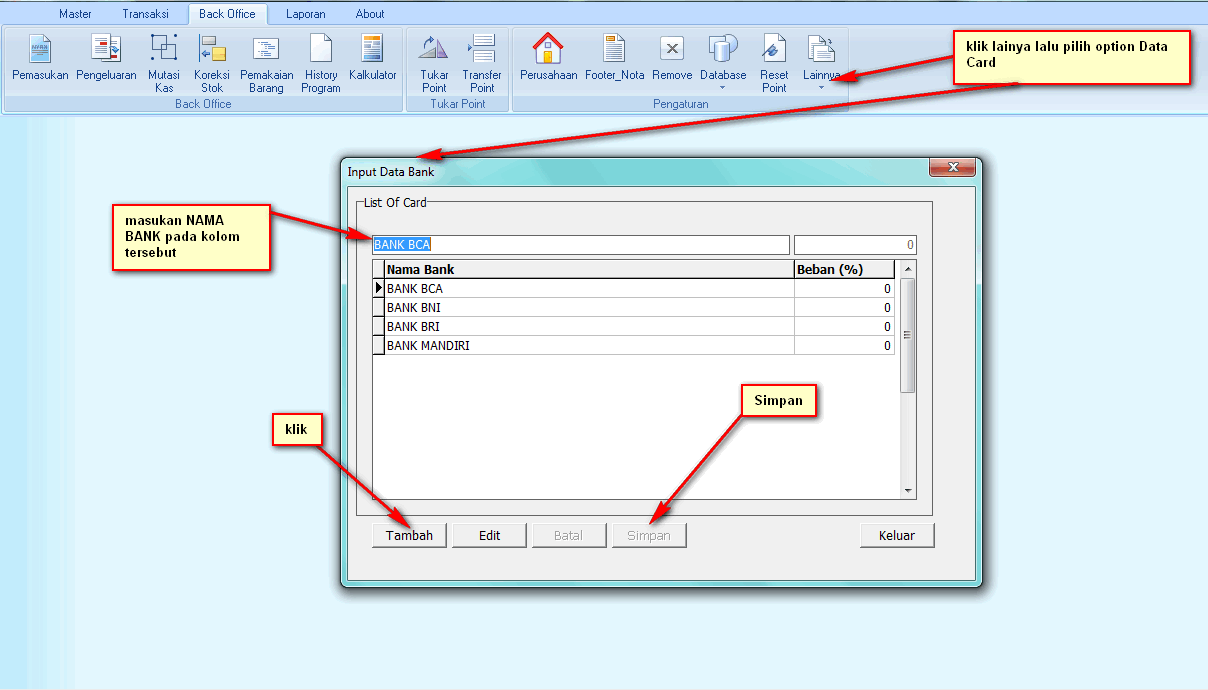
Task: Switch to the About tab
Action: coord(369,13)
